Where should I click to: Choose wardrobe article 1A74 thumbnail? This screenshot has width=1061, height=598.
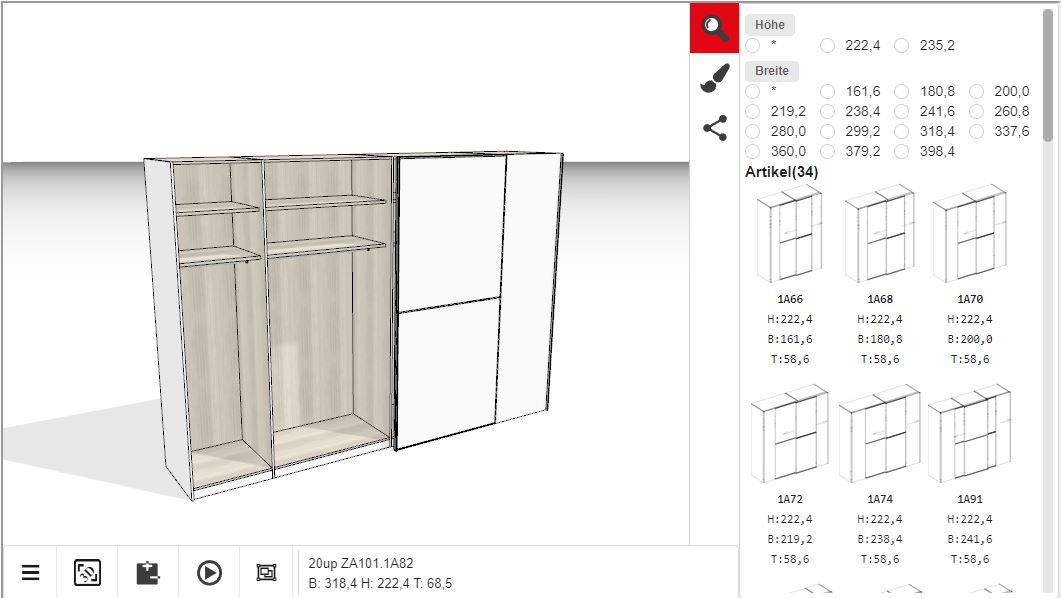[x=880, y=434]
